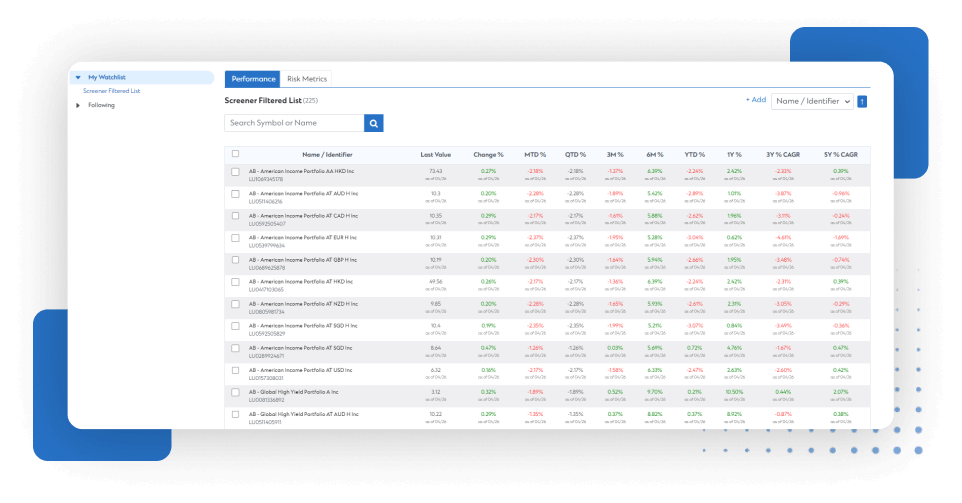
Task: Click Change % value 0.47% cell
Action: pos(488,348)
